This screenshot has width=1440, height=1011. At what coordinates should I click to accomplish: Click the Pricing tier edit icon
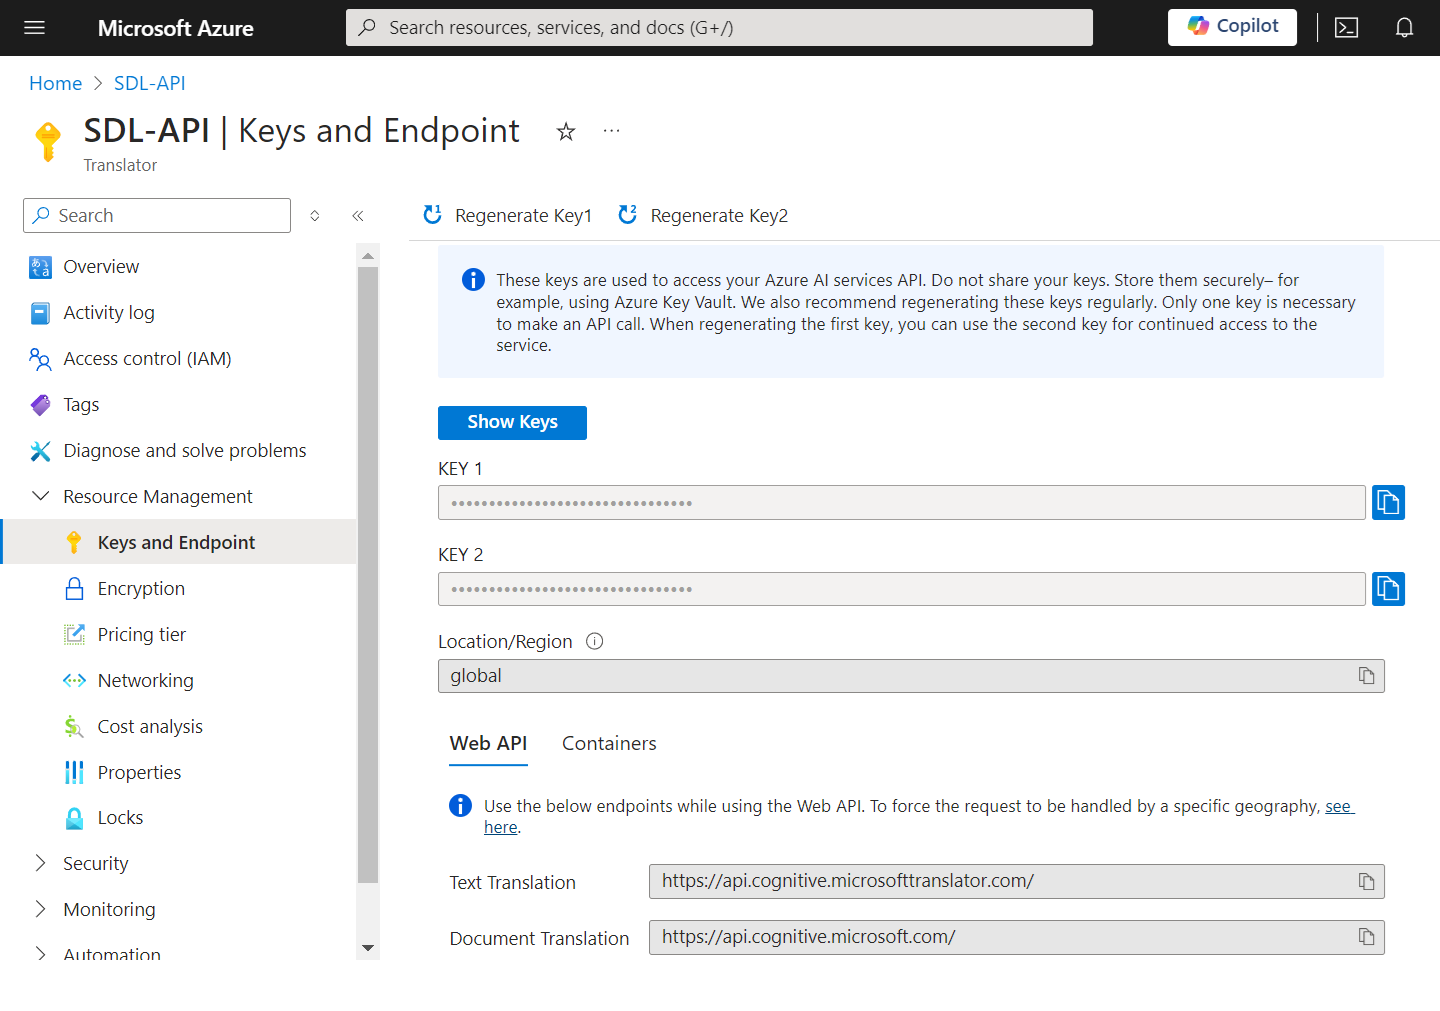click(74, 634)
